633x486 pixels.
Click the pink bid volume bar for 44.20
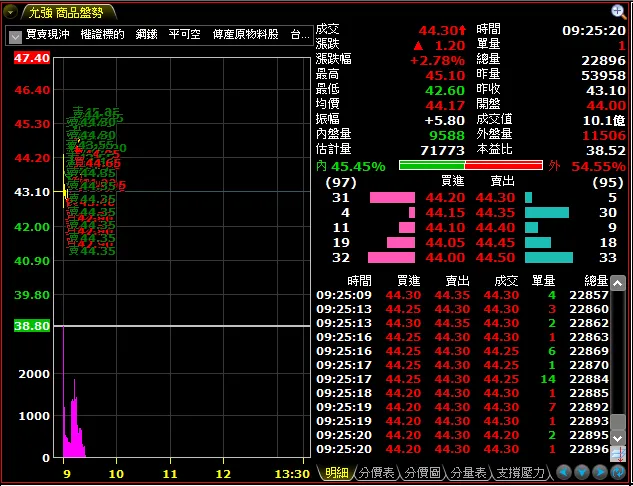[x=392, y=197]
